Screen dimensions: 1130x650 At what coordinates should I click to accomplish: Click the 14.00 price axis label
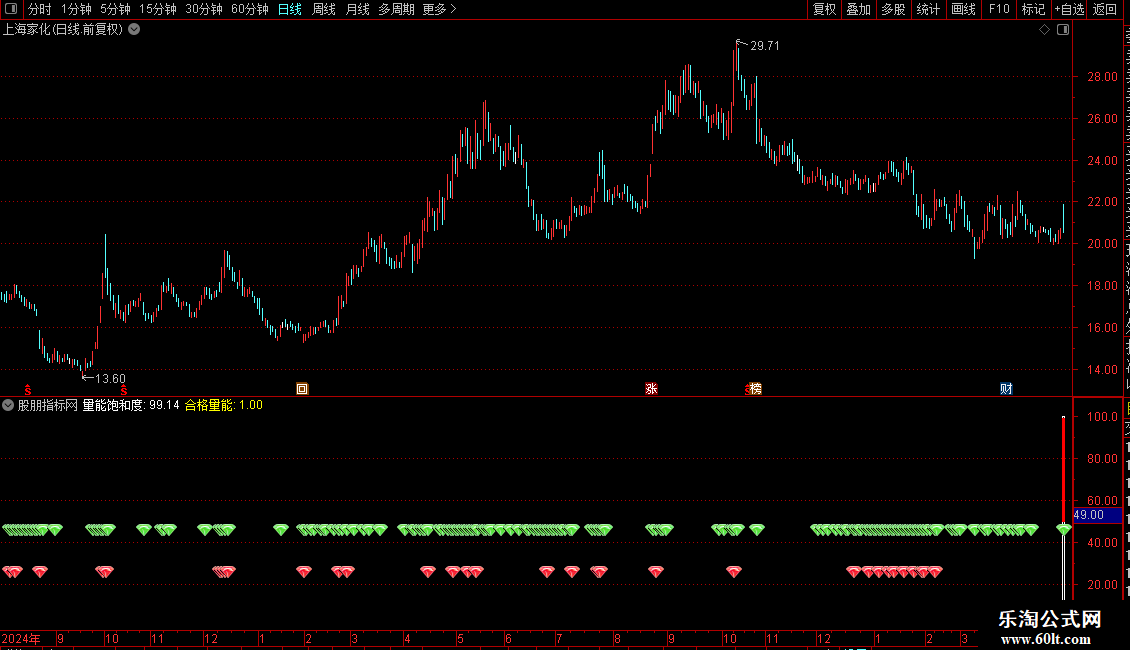tap(1102, 370)
